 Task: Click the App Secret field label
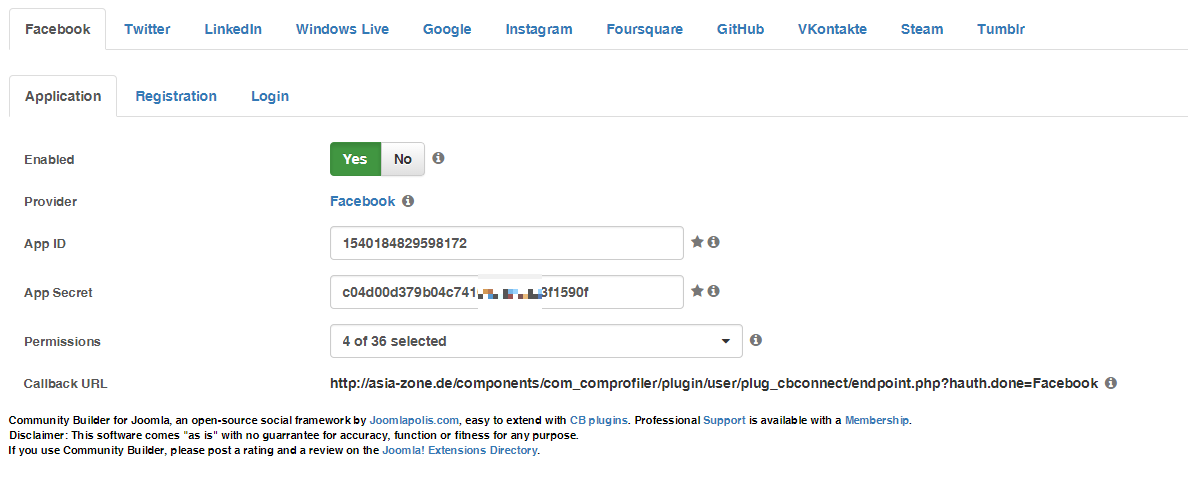58,292
